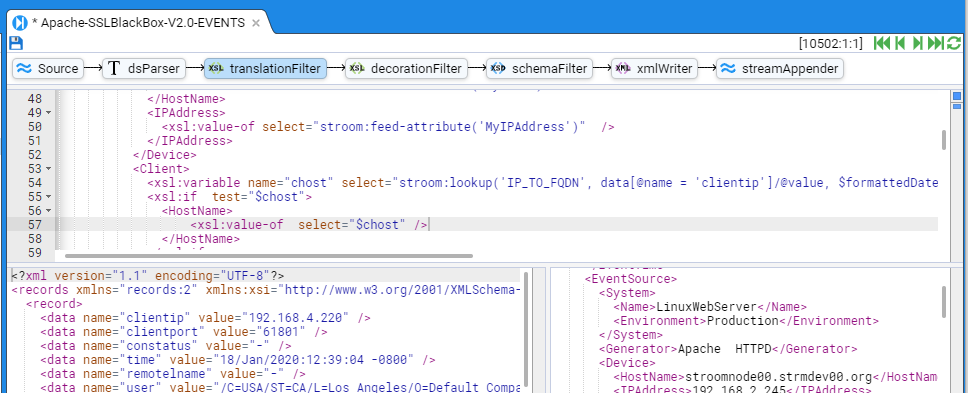Collapse the xsl:if fold on line 55

(48, 197)
